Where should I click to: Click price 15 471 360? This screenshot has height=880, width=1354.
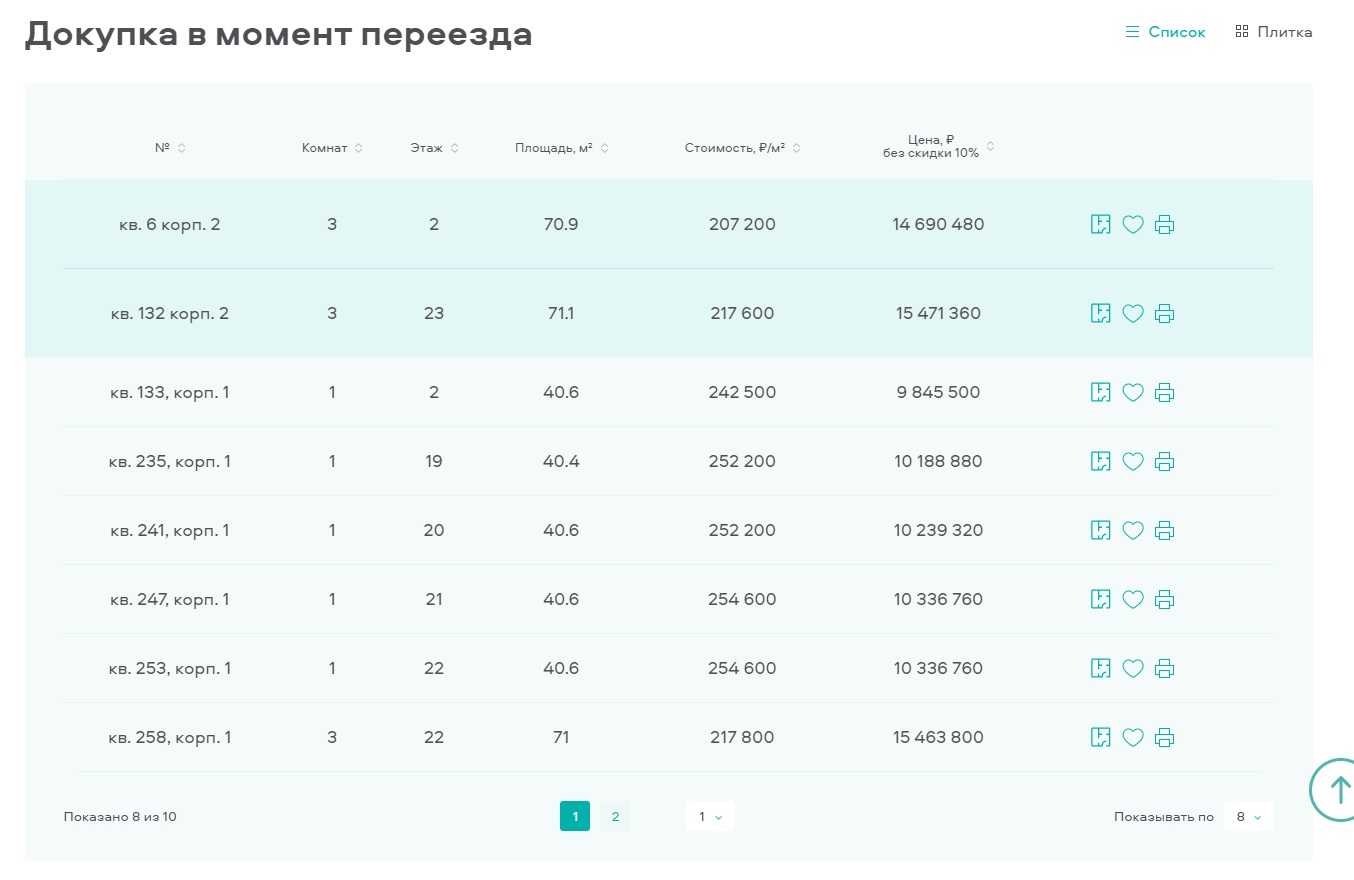(938, 314)
